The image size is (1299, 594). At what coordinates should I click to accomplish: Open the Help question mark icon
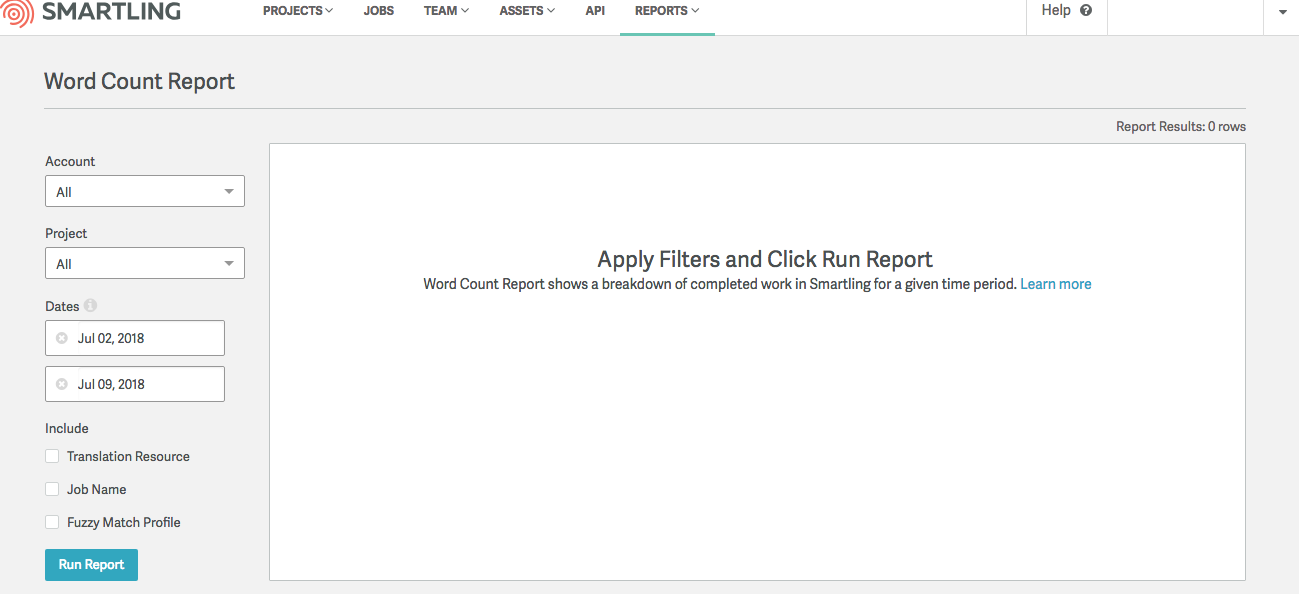tap(1086, 11)
